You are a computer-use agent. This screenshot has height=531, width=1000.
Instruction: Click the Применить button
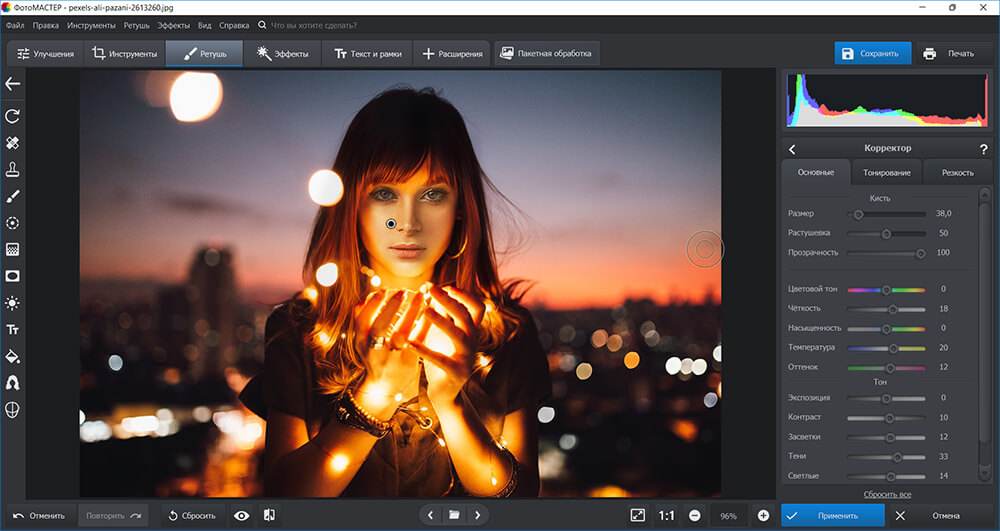(x=832, y=516)
